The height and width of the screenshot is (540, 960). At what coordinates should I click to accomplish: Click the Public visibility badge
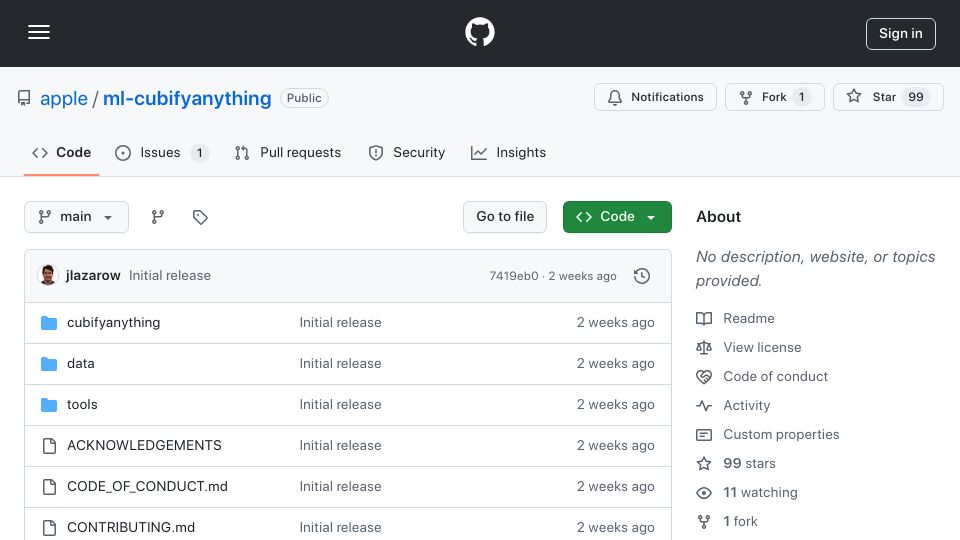(304, 98)
